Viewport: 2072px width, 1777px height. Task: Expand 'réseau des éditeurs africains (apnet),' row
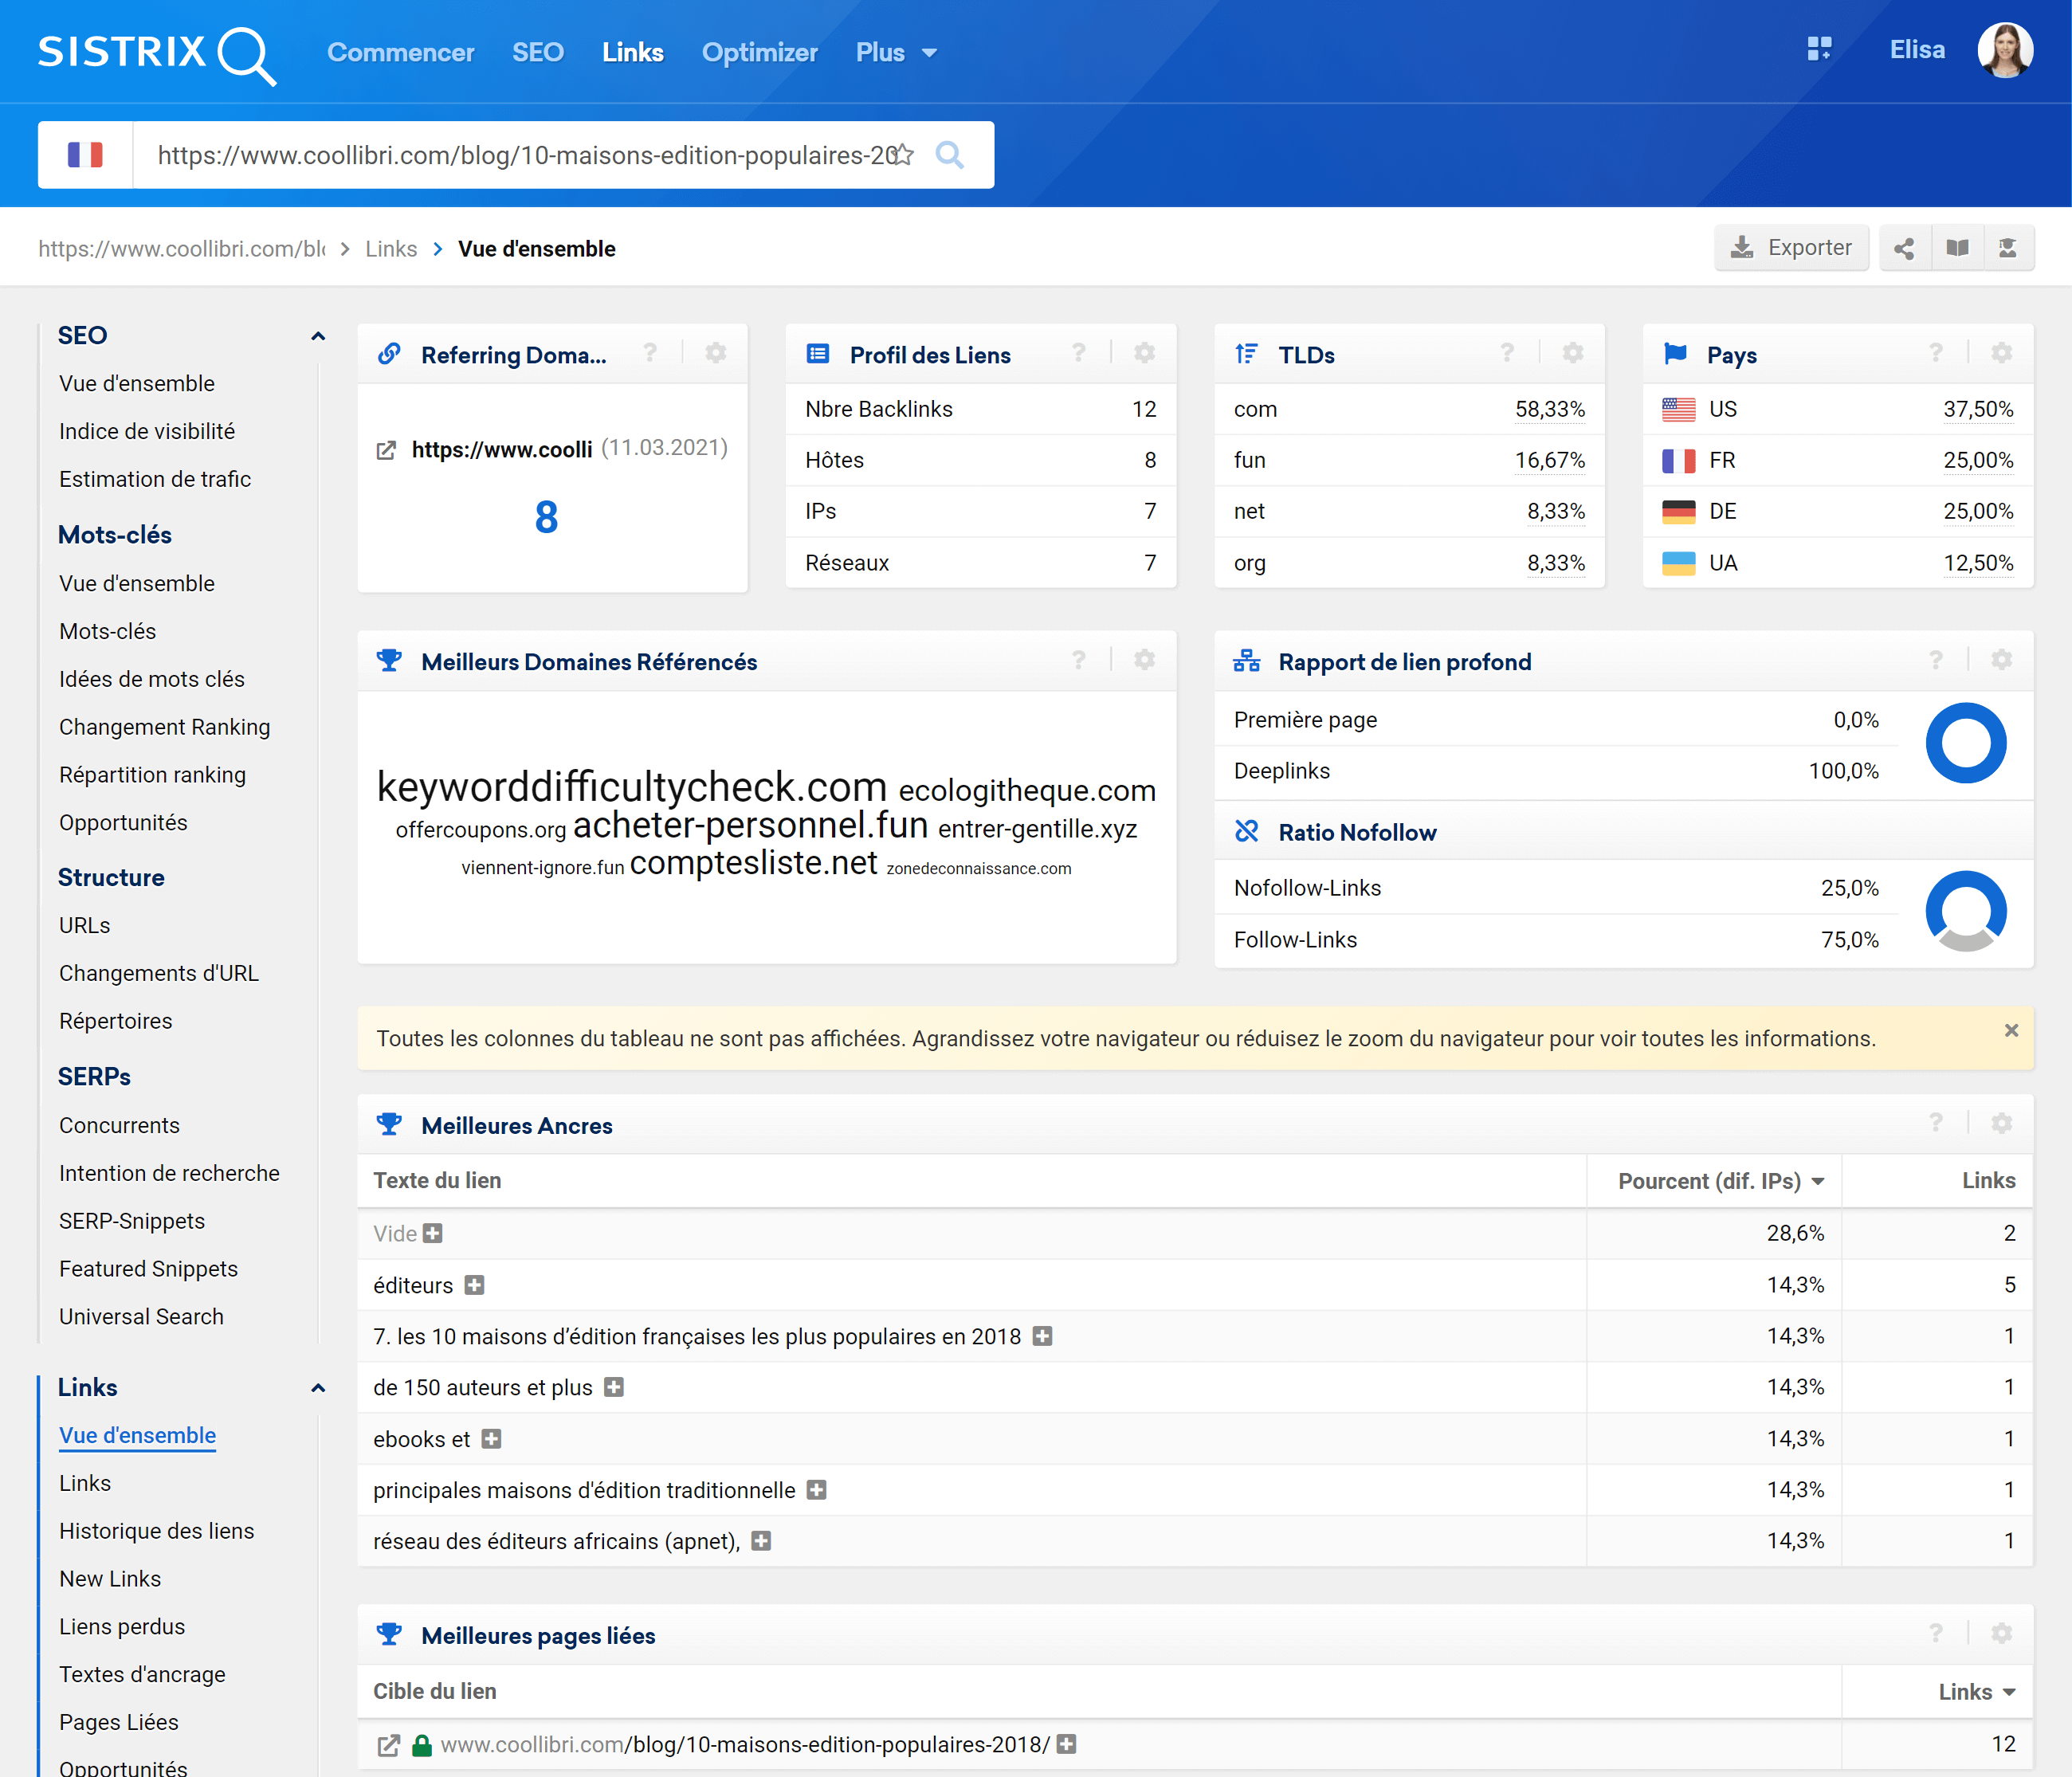762,1541
